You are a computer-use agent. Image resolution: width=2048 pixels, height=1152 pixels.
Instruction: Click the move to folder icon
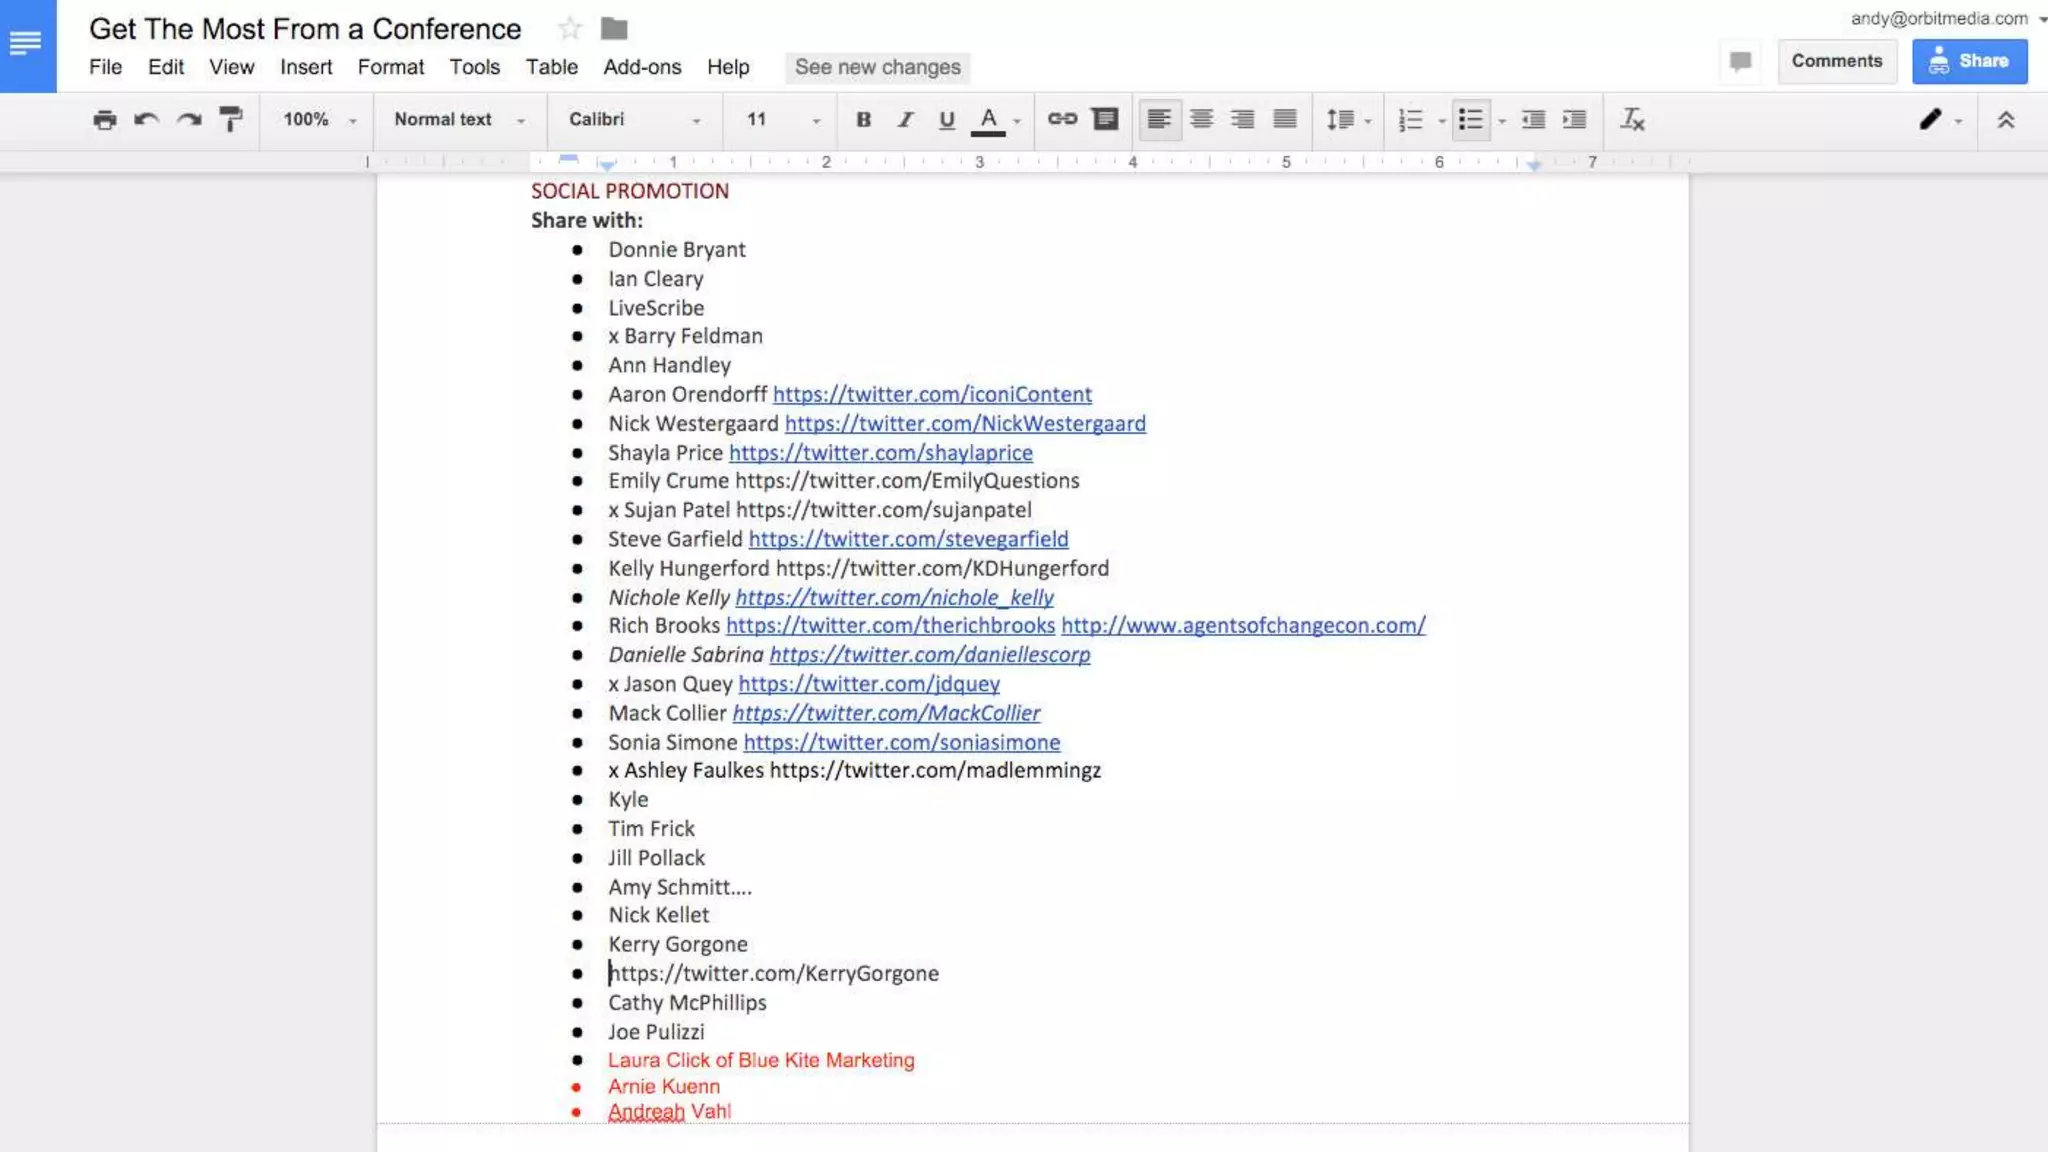pos(614,29)
